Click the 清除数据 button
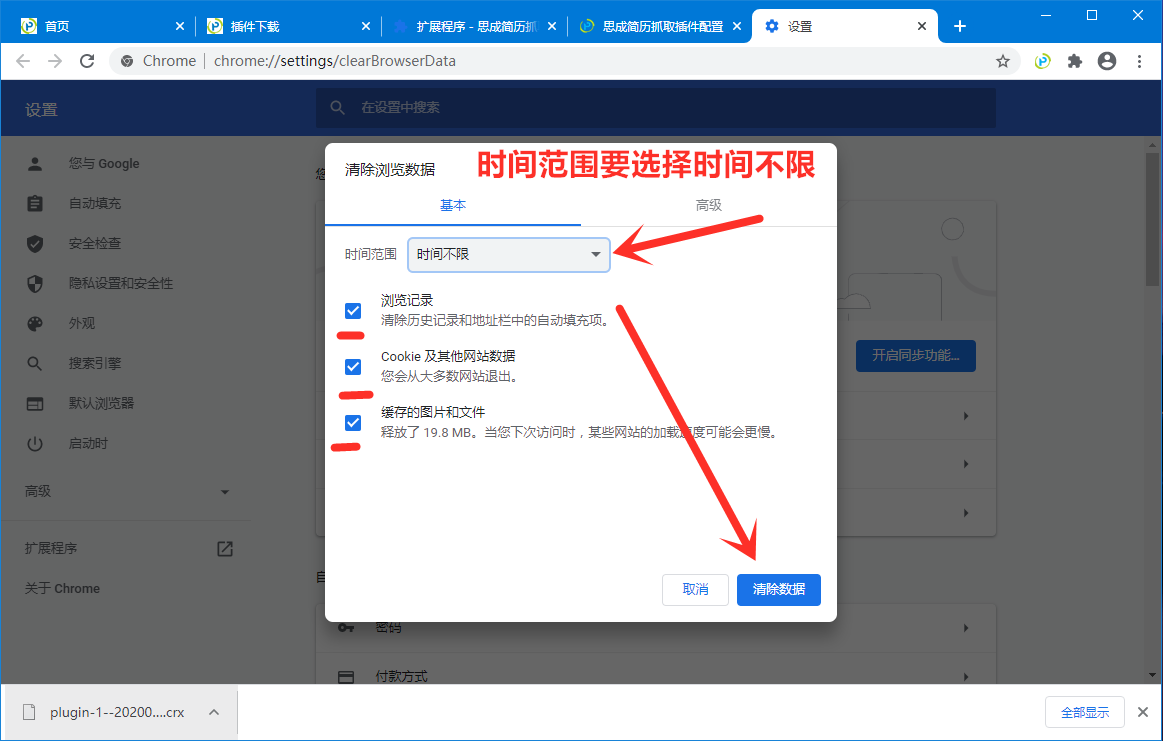The width and height of the screenshot is (1163, 741). 778,590
